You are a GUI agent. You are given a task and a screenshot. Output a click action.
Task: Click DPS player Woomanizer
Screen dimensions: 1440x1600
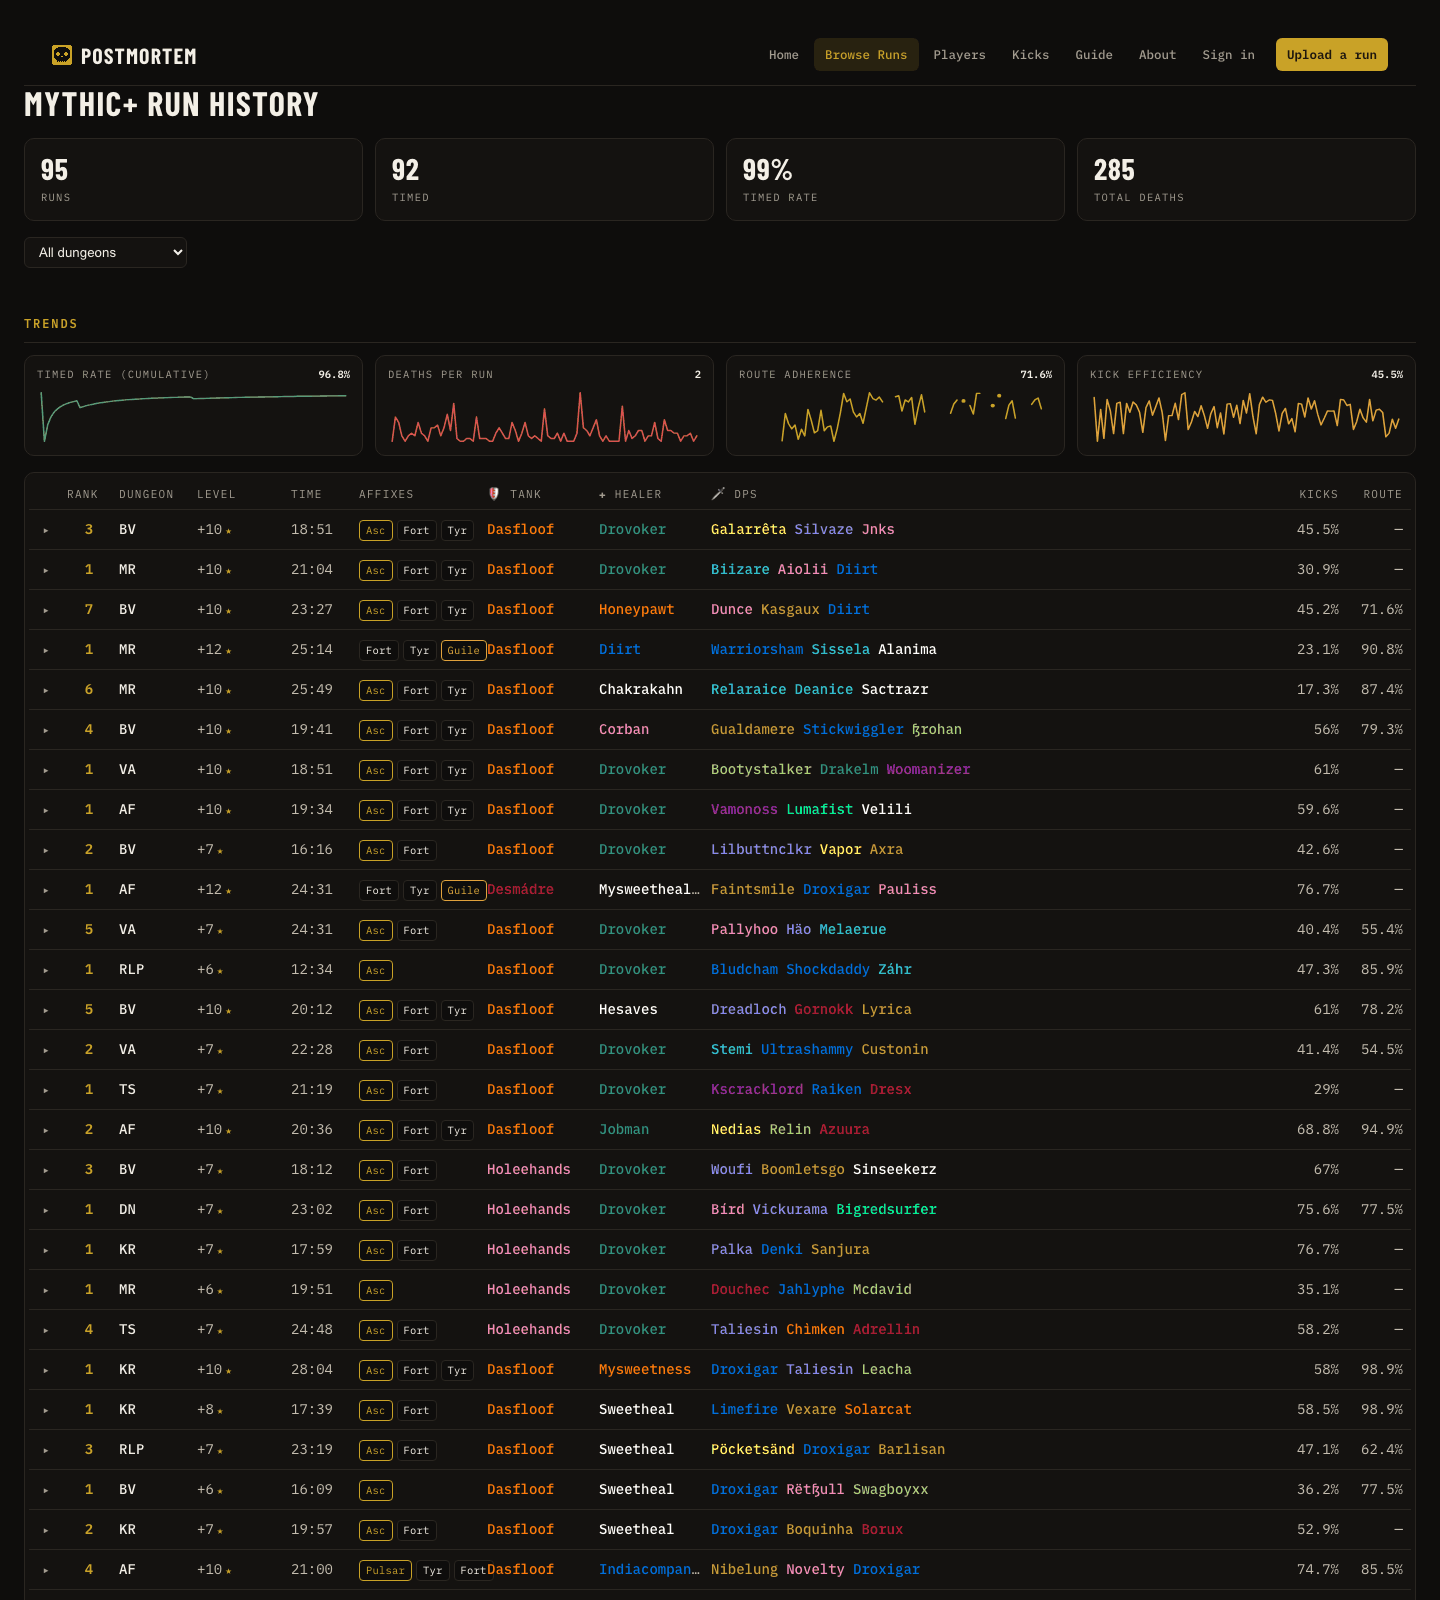click(x=928, y=769)
